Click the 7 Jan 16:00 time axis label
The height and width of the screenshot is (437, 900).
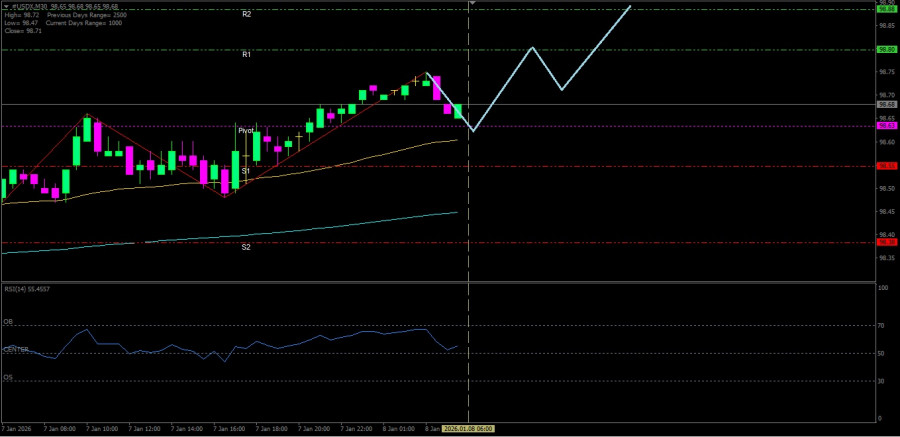coord(229,429)
